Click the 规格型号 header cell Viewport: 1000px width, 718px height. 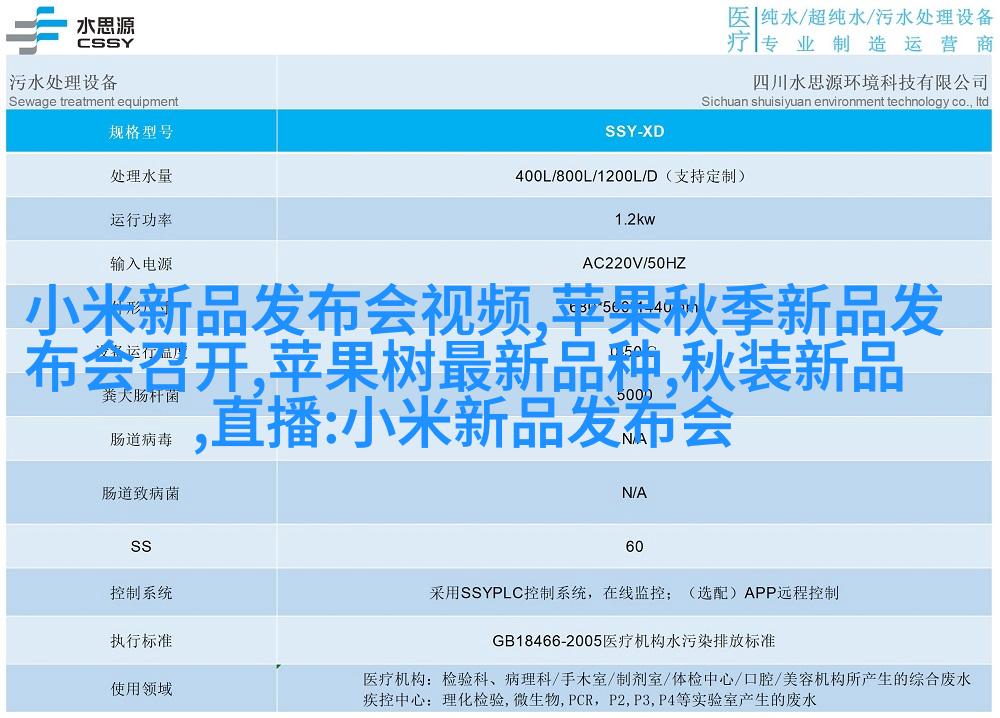click(141, 132)
